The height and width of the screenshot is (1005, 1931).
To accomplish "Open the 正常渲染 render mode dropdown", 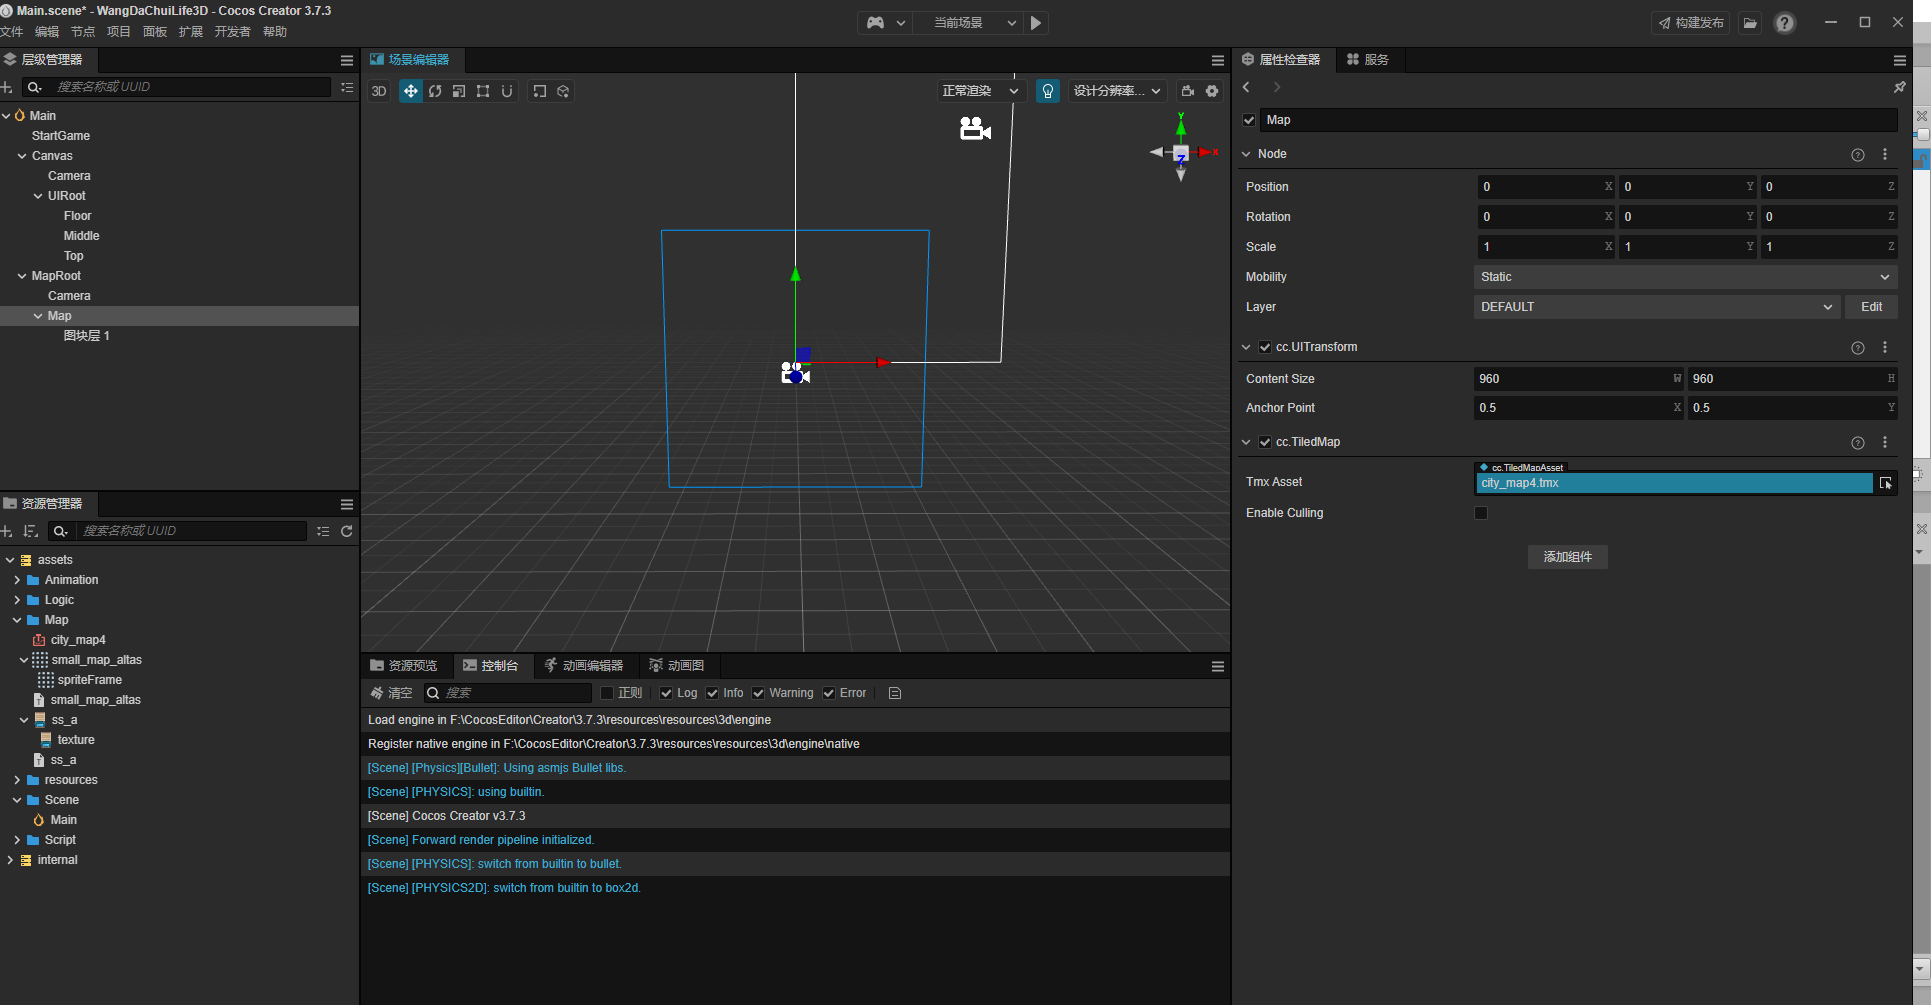I will [x=980, y=91].
